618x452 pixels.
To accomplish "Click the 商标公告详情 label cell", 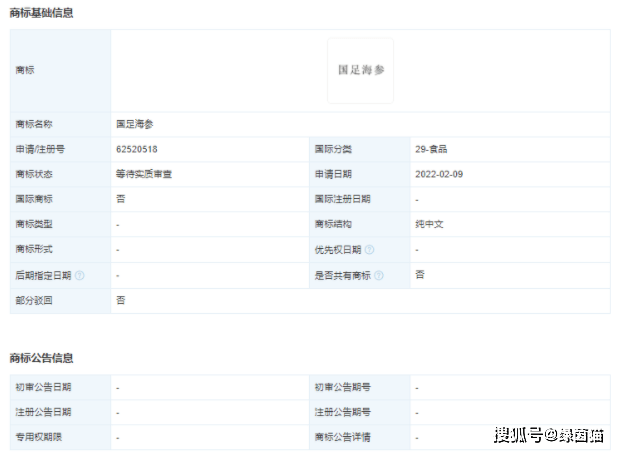I will tap(360, 437).
